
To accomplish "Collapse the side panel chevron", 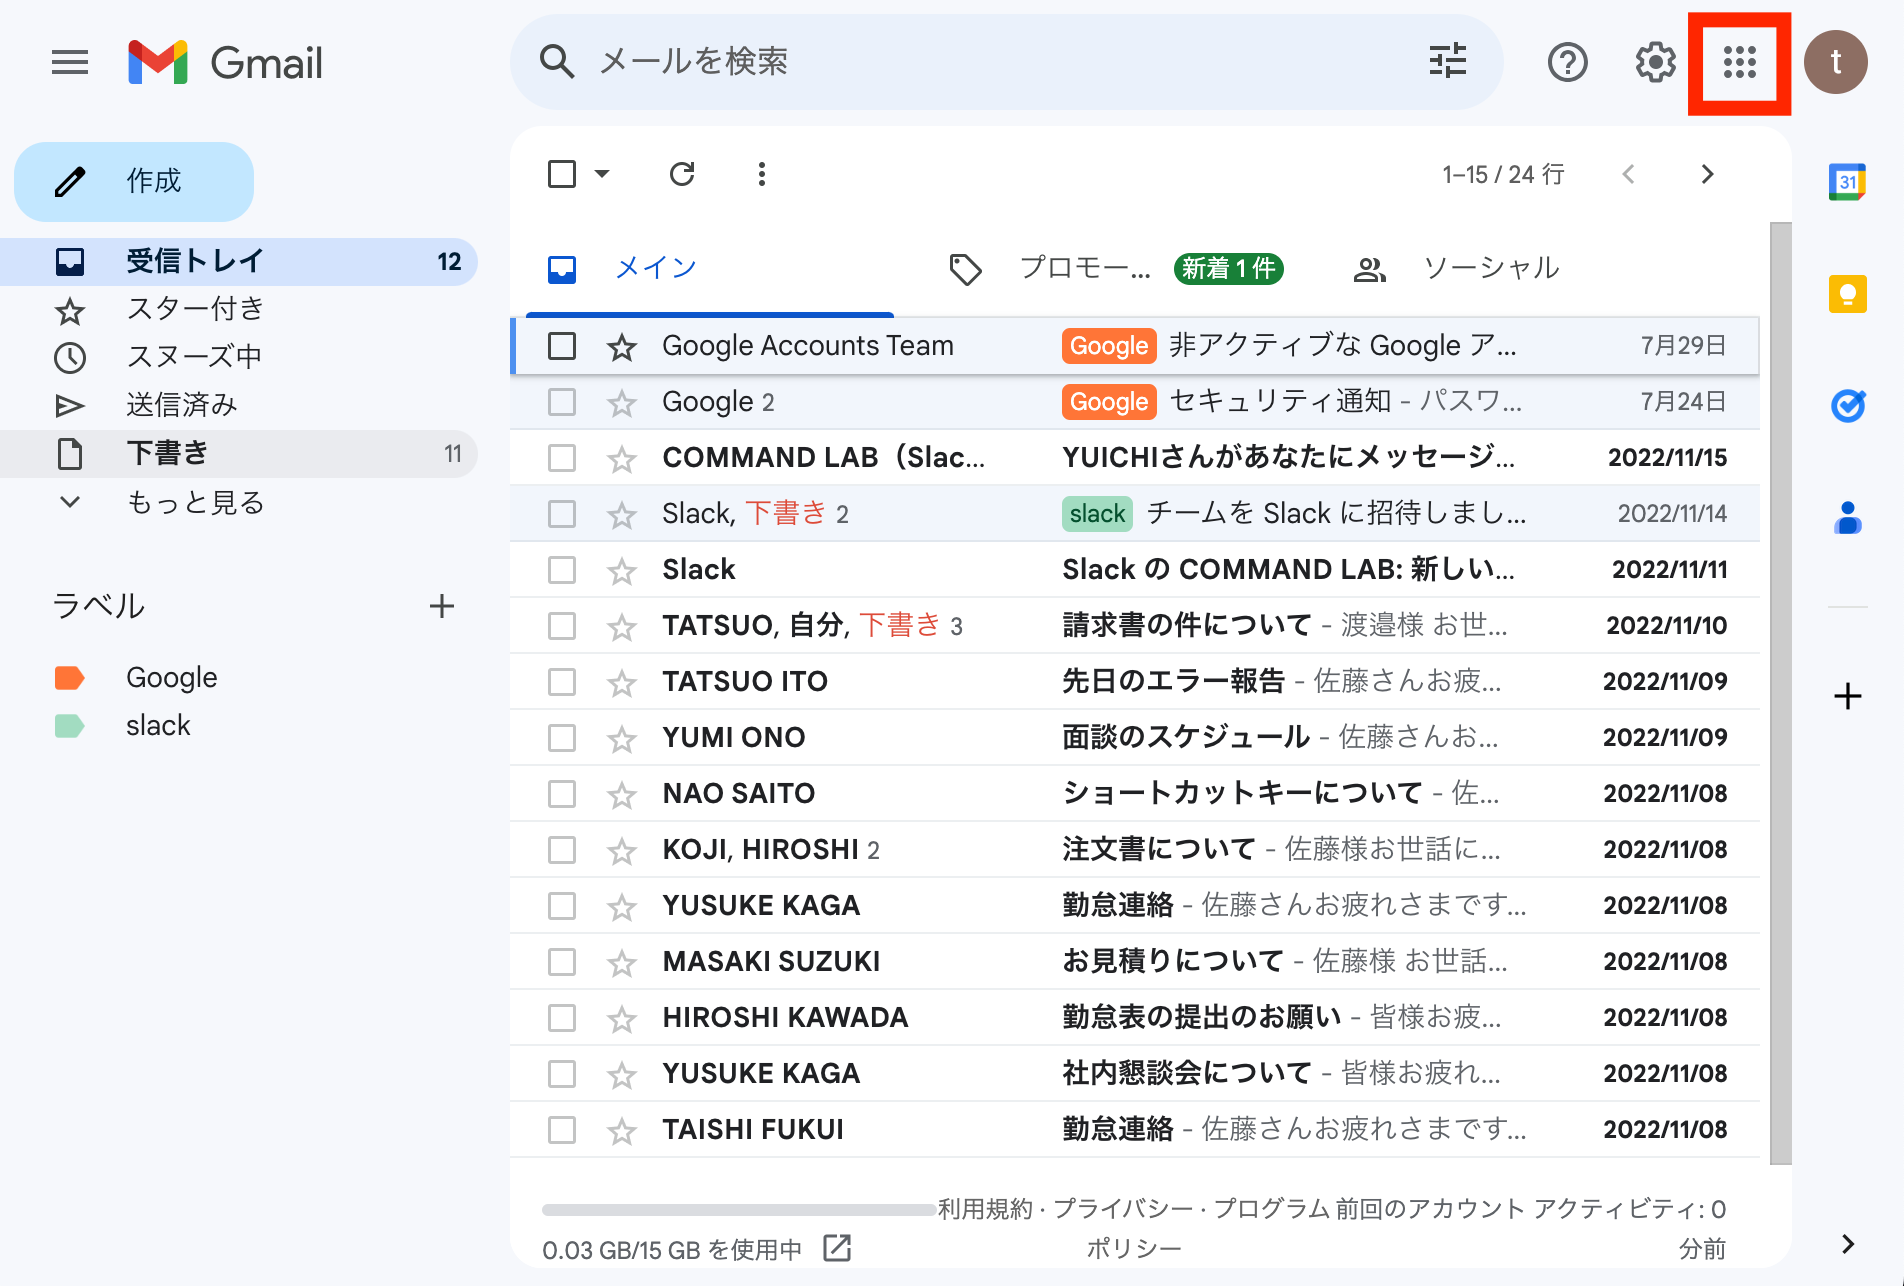I will (1848, 1244).
